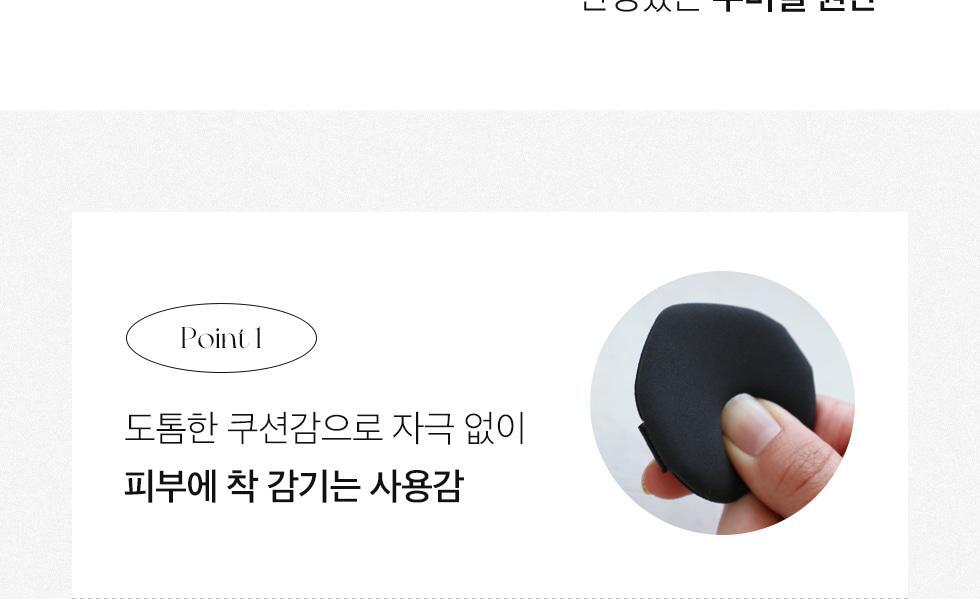Click the word 없이 ending the first line
The image size is (980, 599).
pyautogui.click(x=494, y=428)
